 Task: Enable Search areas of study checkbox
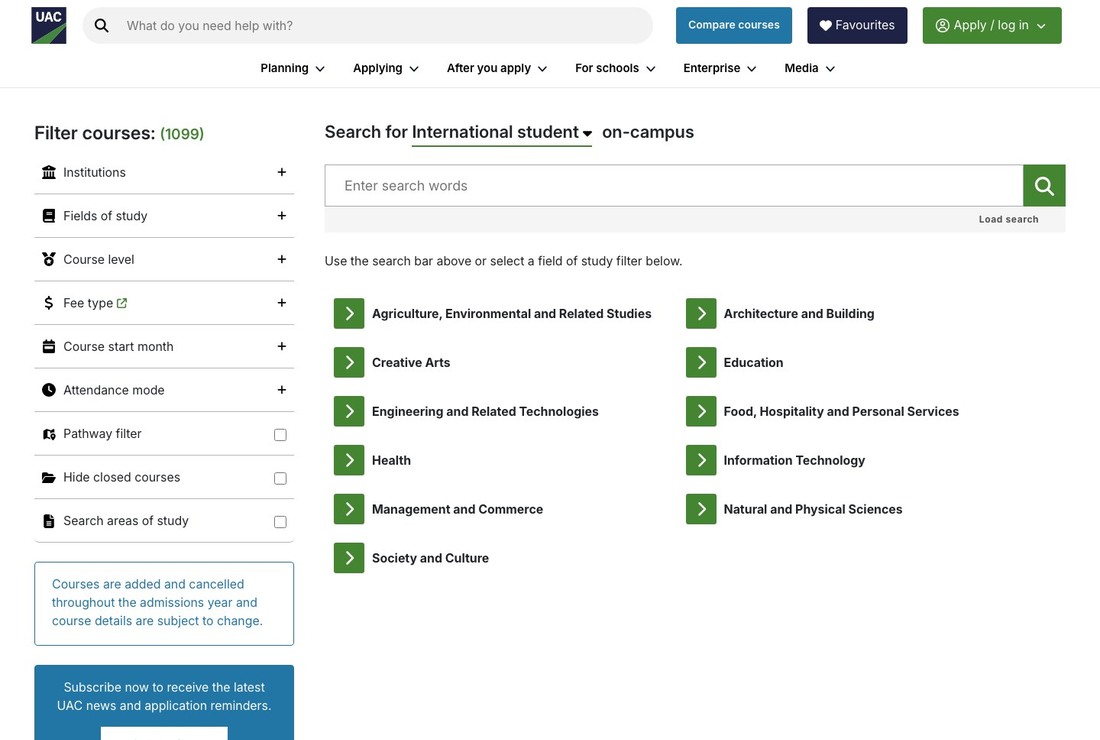tap(281, 522)
